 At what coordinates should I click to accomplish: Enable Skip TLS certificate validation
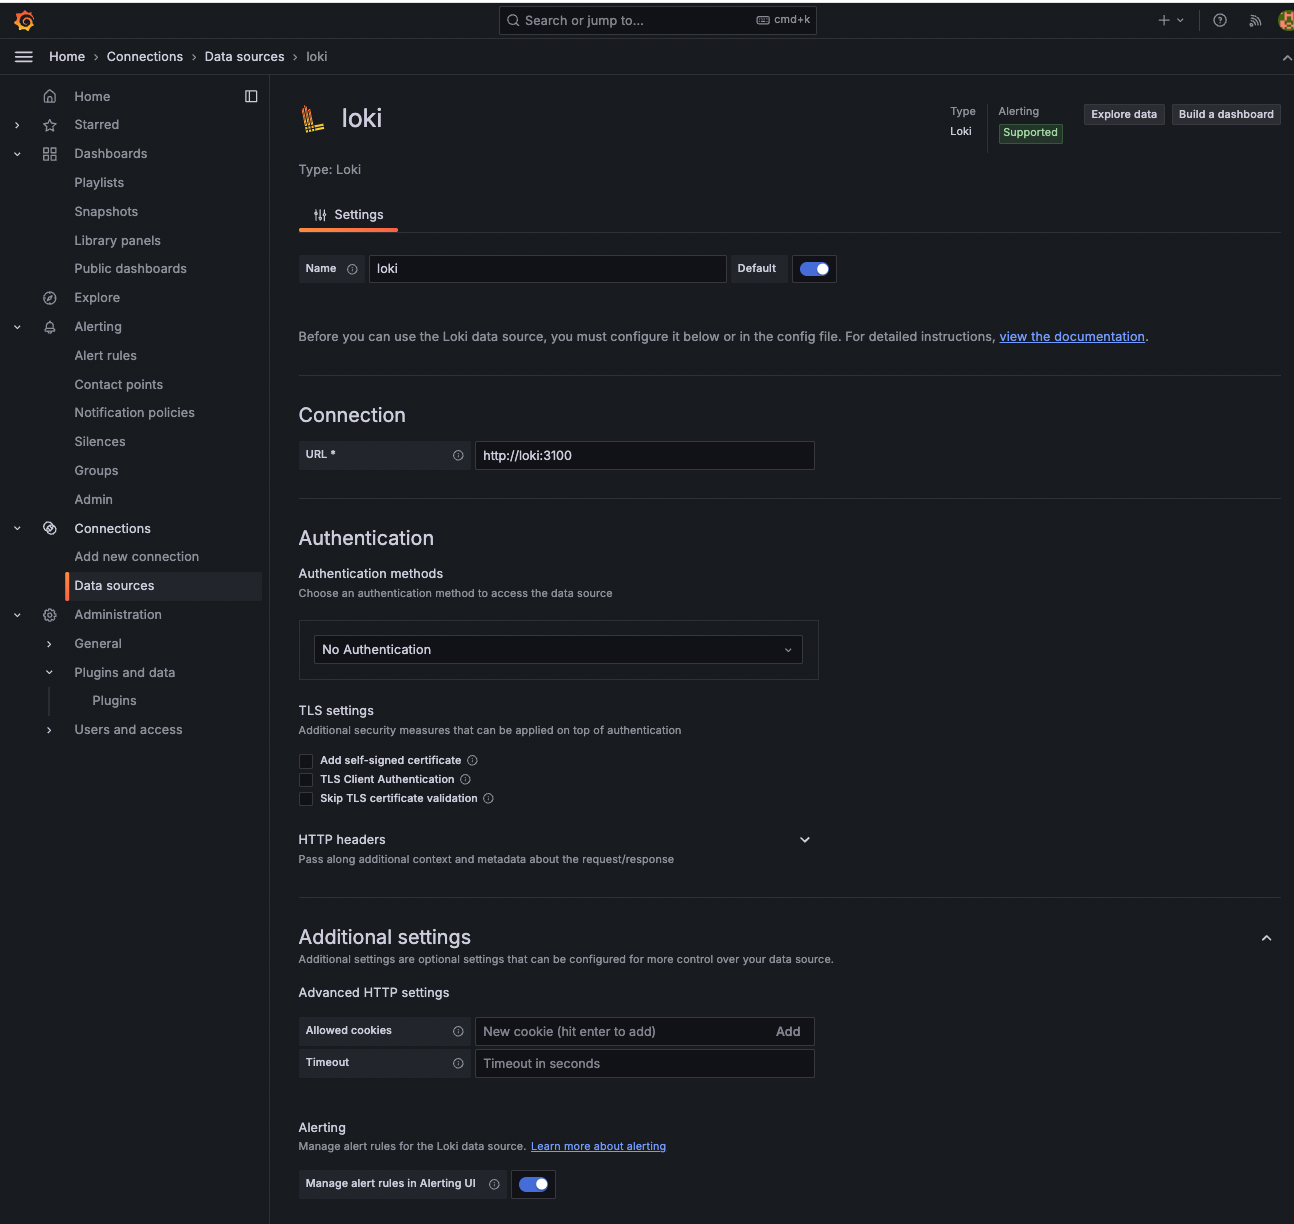point(306,799)
